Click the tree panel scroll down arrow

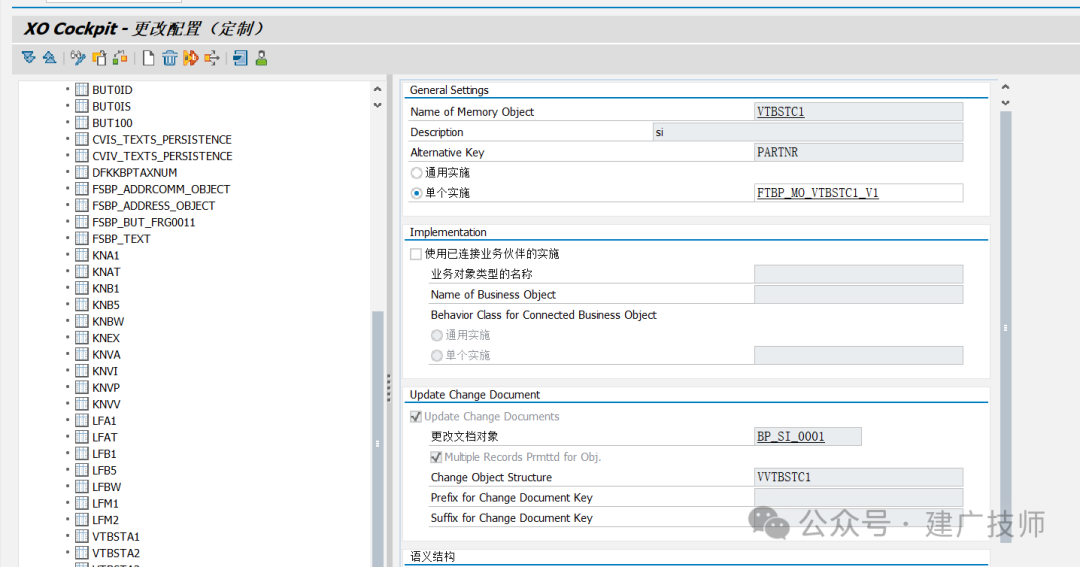point(377,105)
